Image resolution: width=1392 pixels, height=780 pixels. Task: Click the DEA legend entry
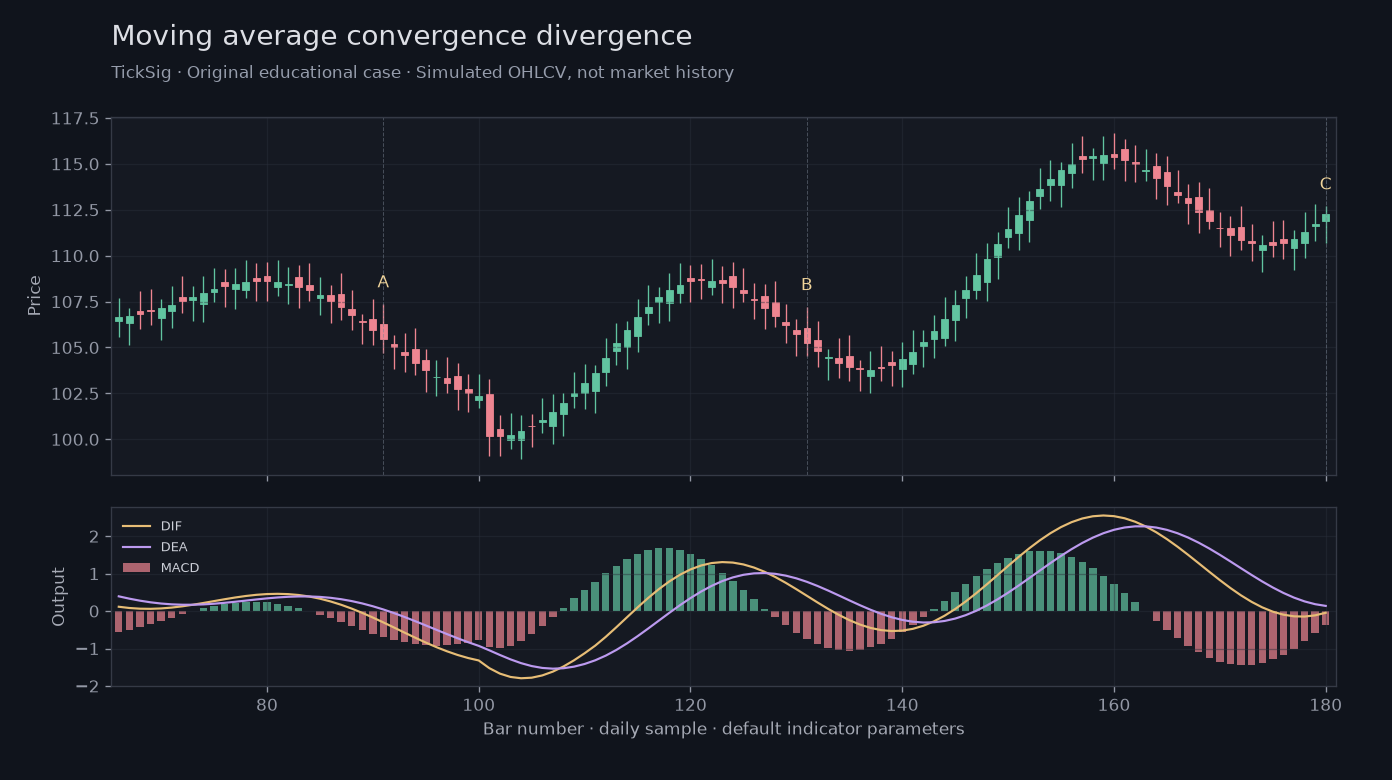click(x=154, y=547)
